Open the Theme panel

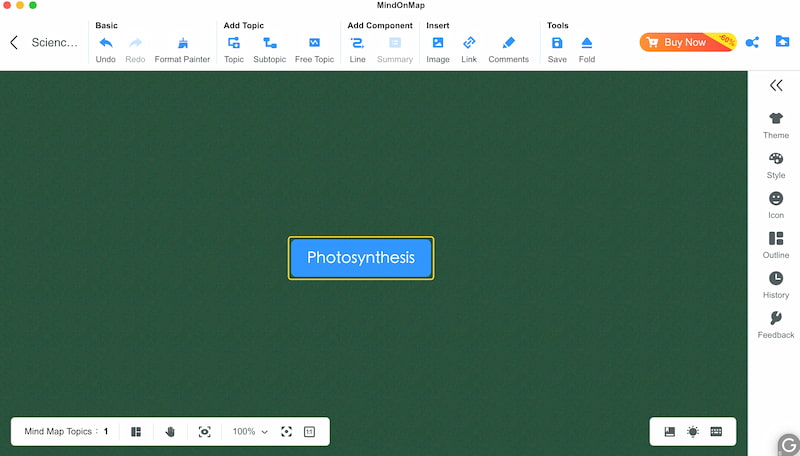[776, 125]
